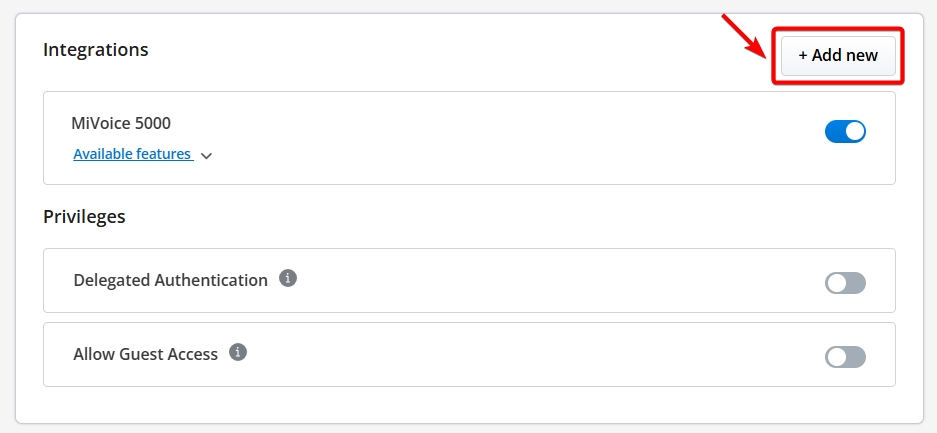Viewport: 937px width, 433px height.
Task: Click the white knob of MiVoice toggle
Action: point(855,131)
